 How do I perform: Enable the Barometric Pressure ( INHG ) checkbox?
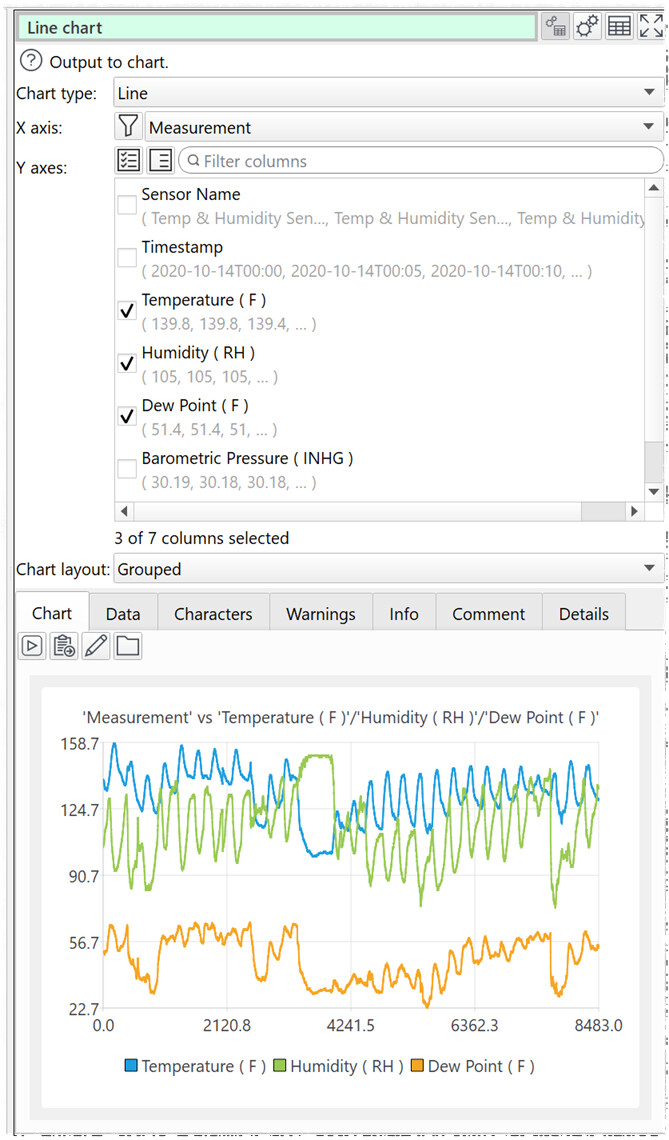click(x=127, y=469)
